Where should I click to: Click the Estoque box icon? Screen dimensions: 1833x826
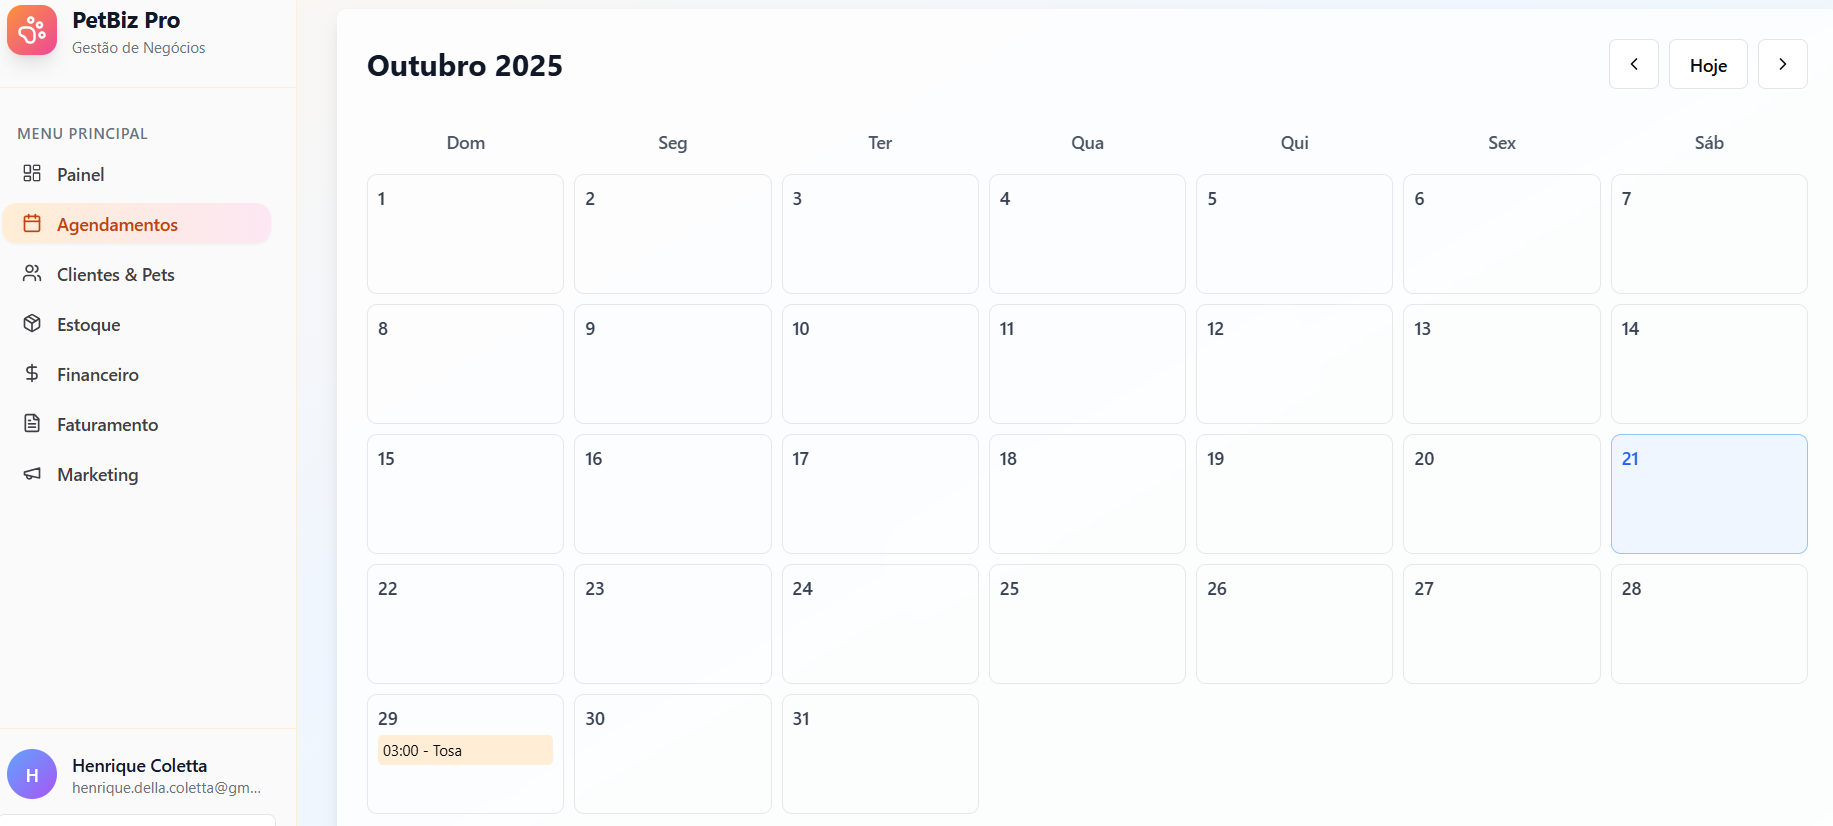click(x=32, y=324)
